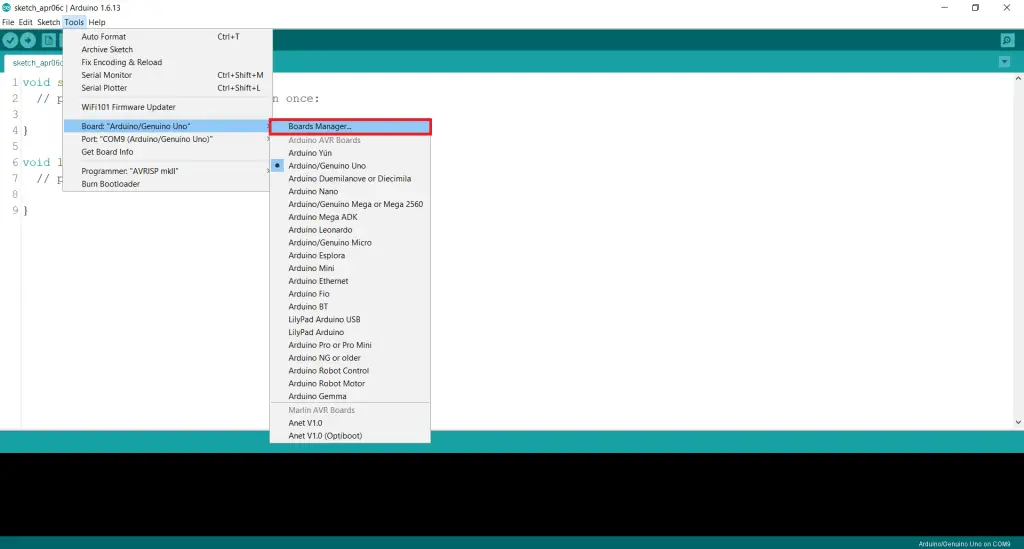Image resolution: width=1024 pixels, height=549 pixels.
Task: Open the File menu
Action: 8,22
